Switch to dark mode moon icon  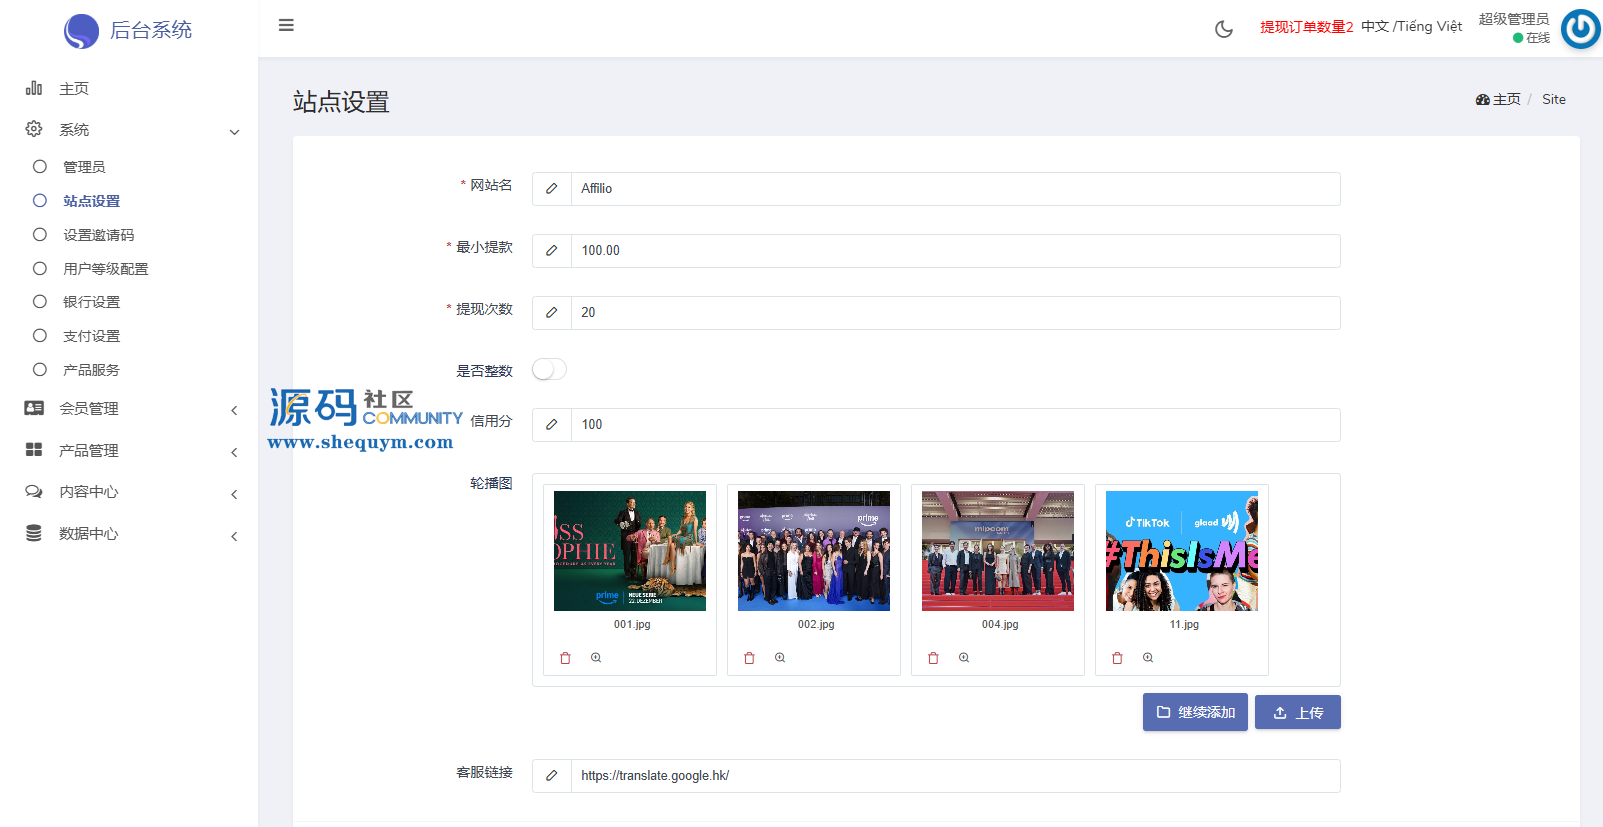[1224, 29]
